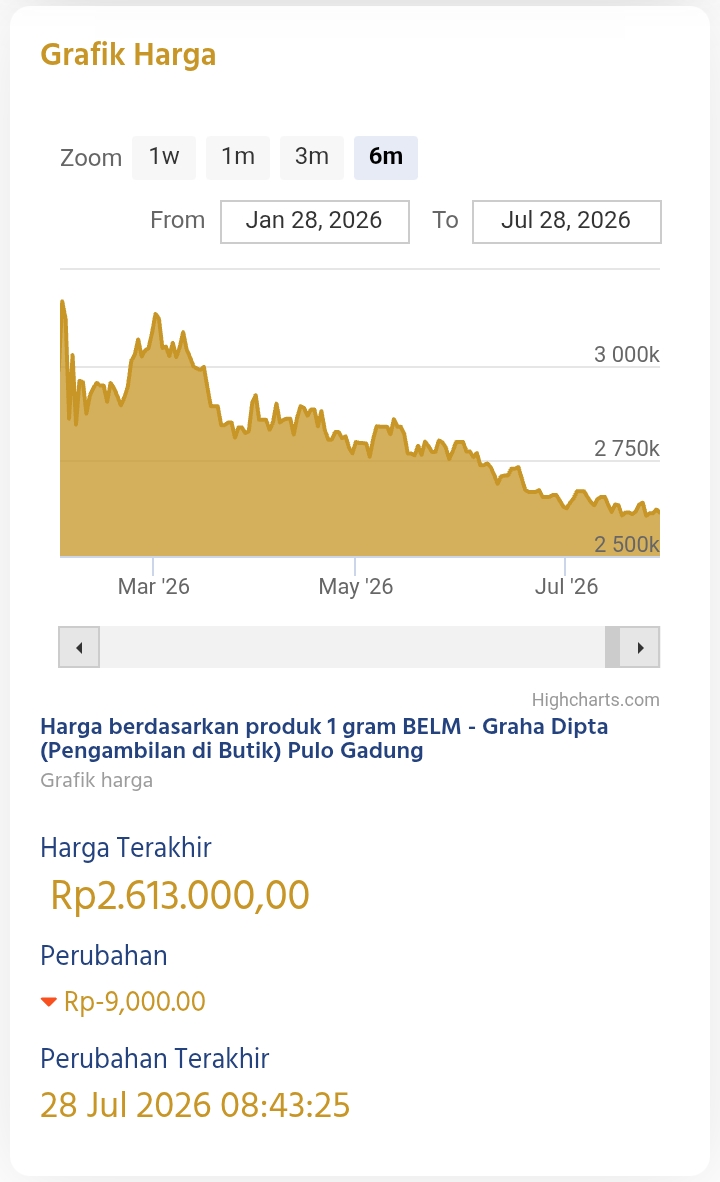Click the To date field Jul 28, 2026
The width and height of the screenshot is (720, 1182).
pyautogui.click(x=566, y=222)
